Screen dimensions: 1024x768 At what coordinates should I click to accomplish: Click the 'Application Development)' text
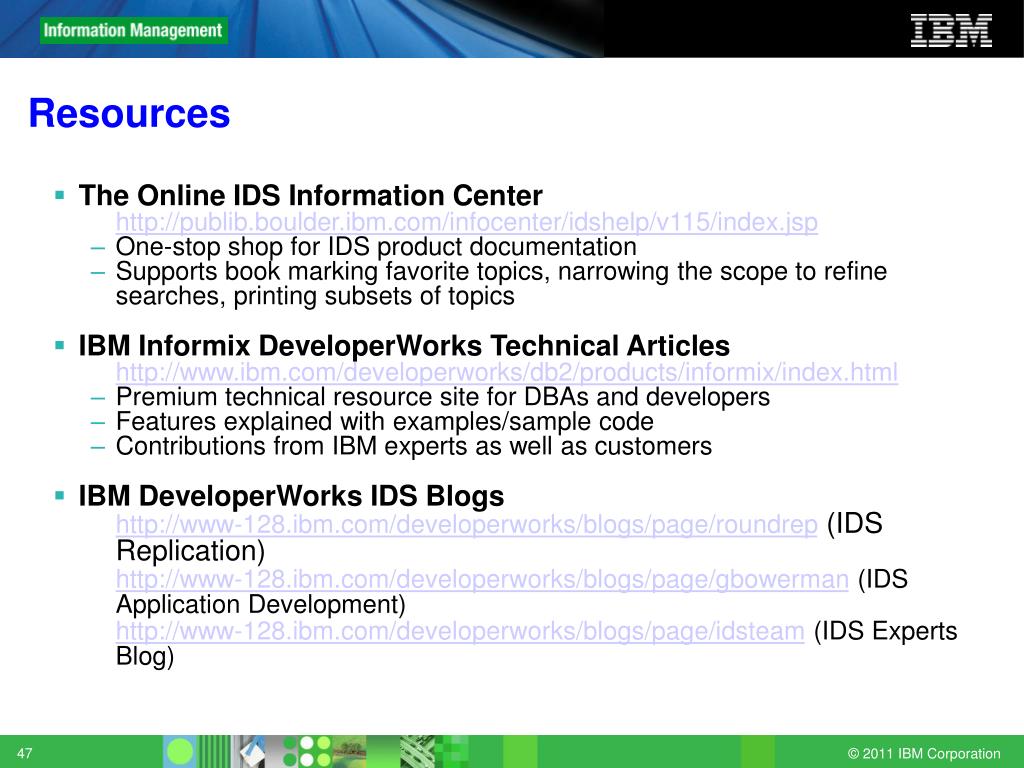(261, 605)
